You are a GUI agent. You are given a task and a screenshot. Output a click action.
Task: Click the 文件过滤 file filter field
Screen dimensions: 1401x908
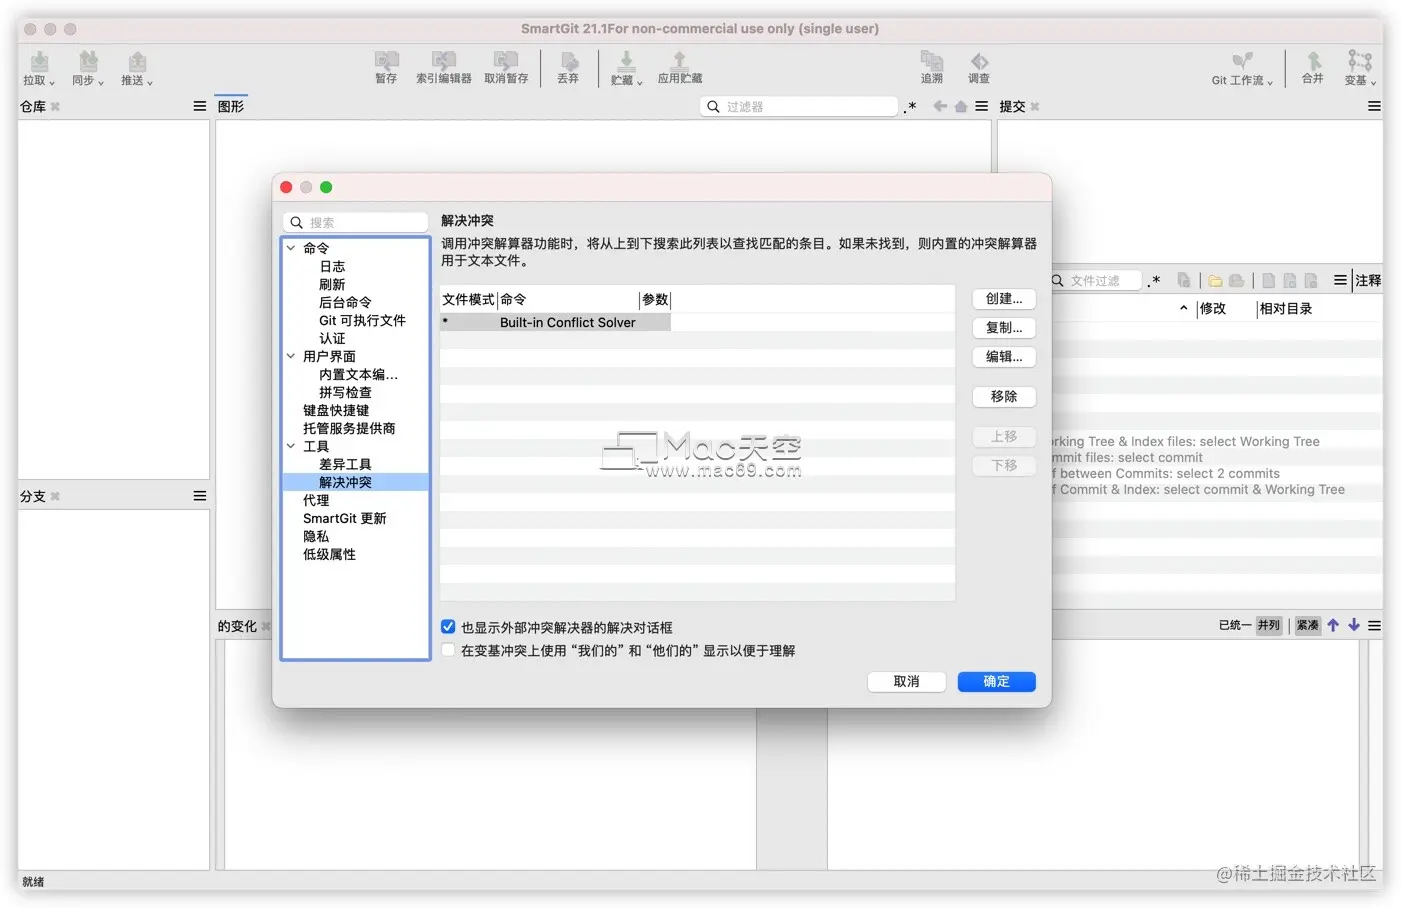pos(1096,281)
